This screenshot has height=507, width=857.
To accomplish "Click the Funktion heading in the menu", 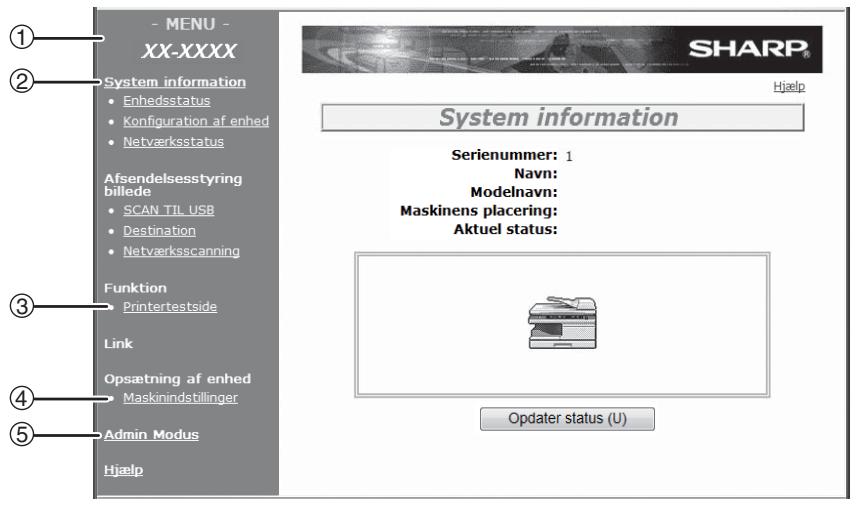I will [x=136, y=288].
